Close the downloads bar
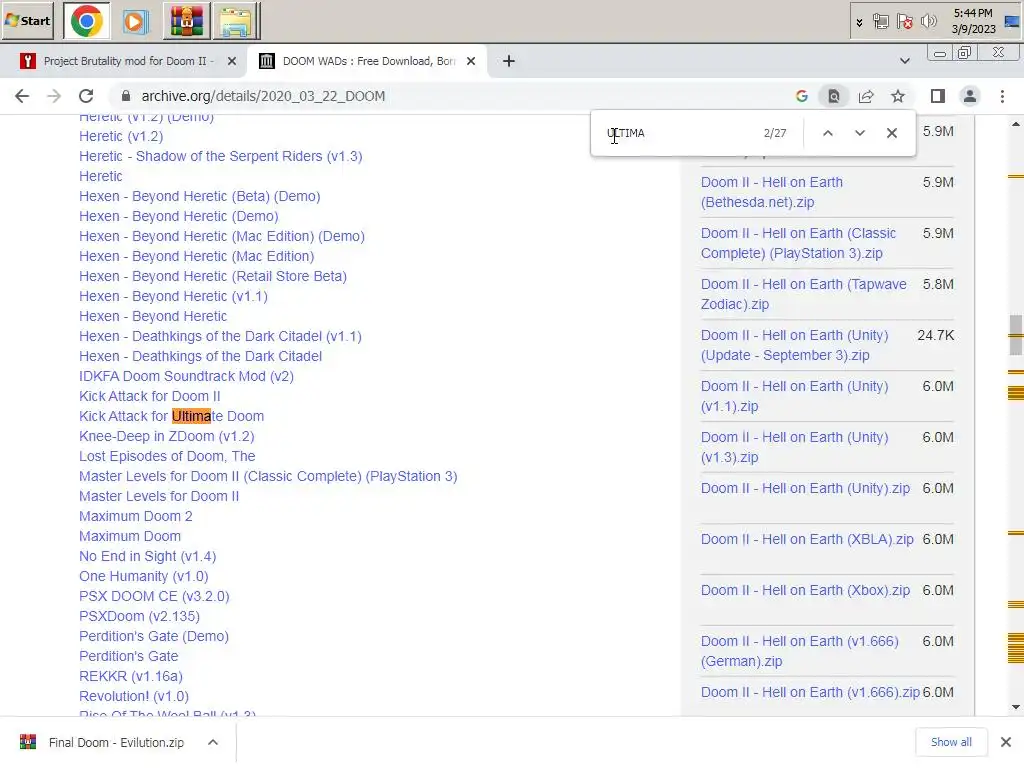Viewport: 1024px width, 768px height. 1006,742
